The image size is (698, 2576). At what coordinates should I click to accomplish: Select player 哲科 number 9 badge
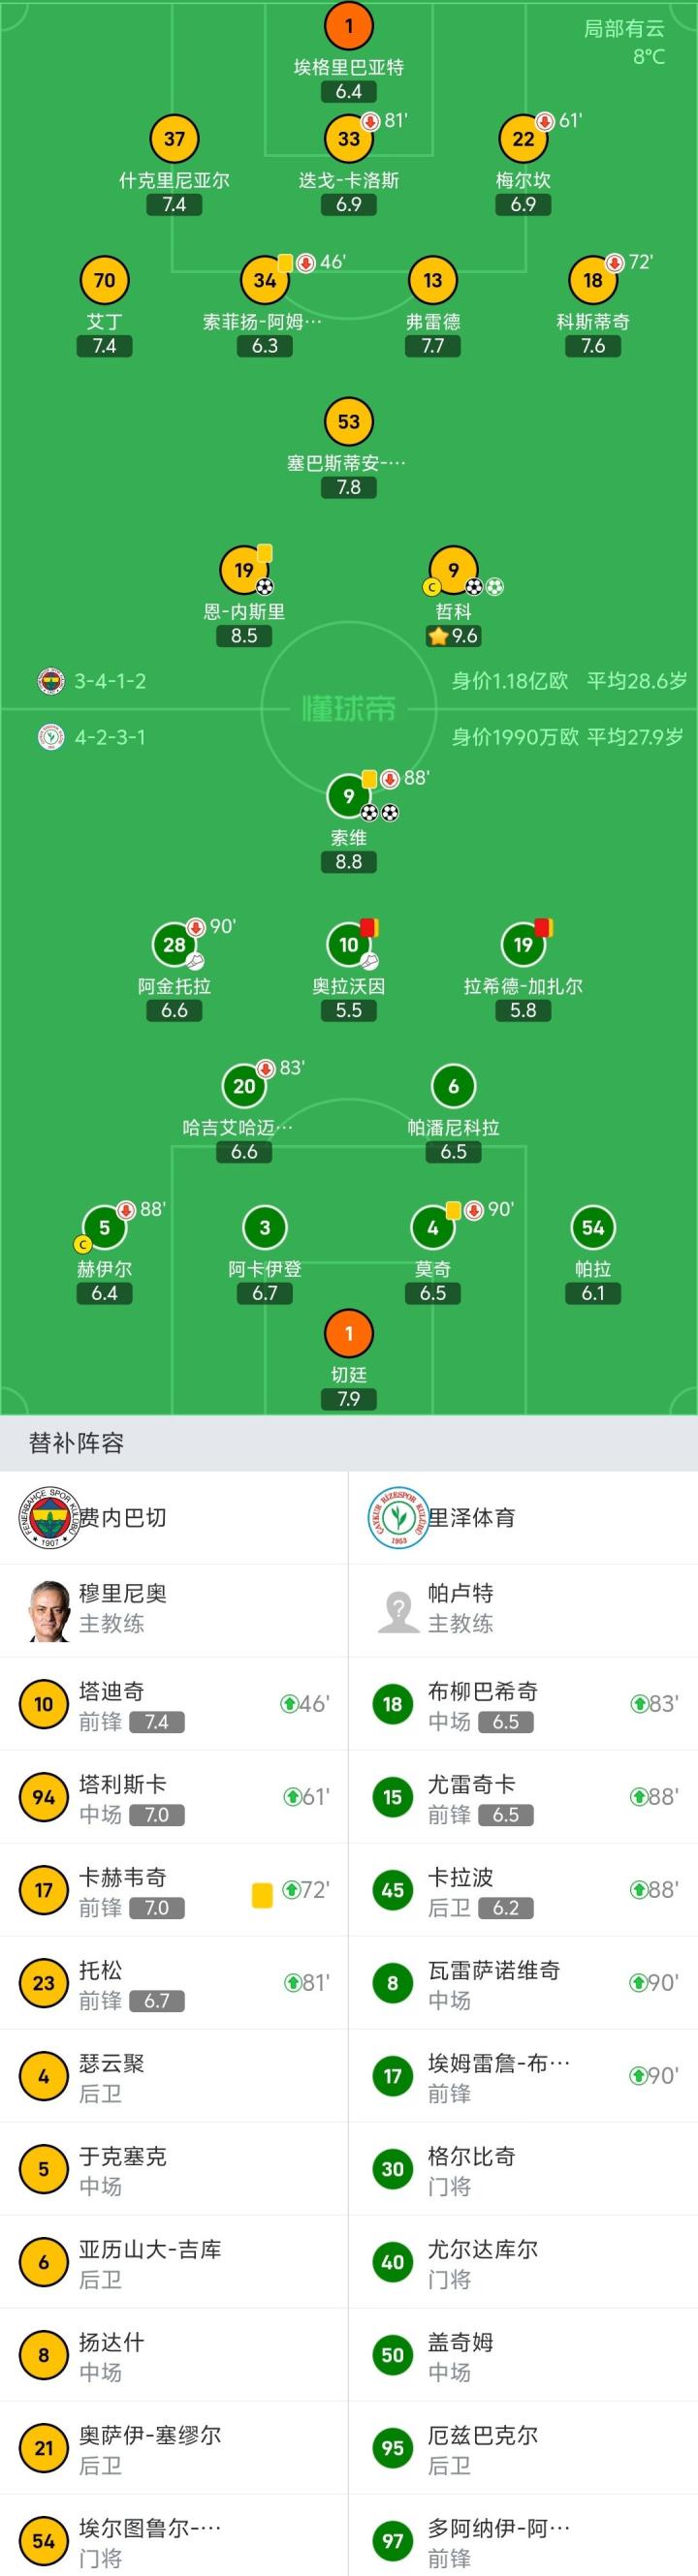point(453,570)
